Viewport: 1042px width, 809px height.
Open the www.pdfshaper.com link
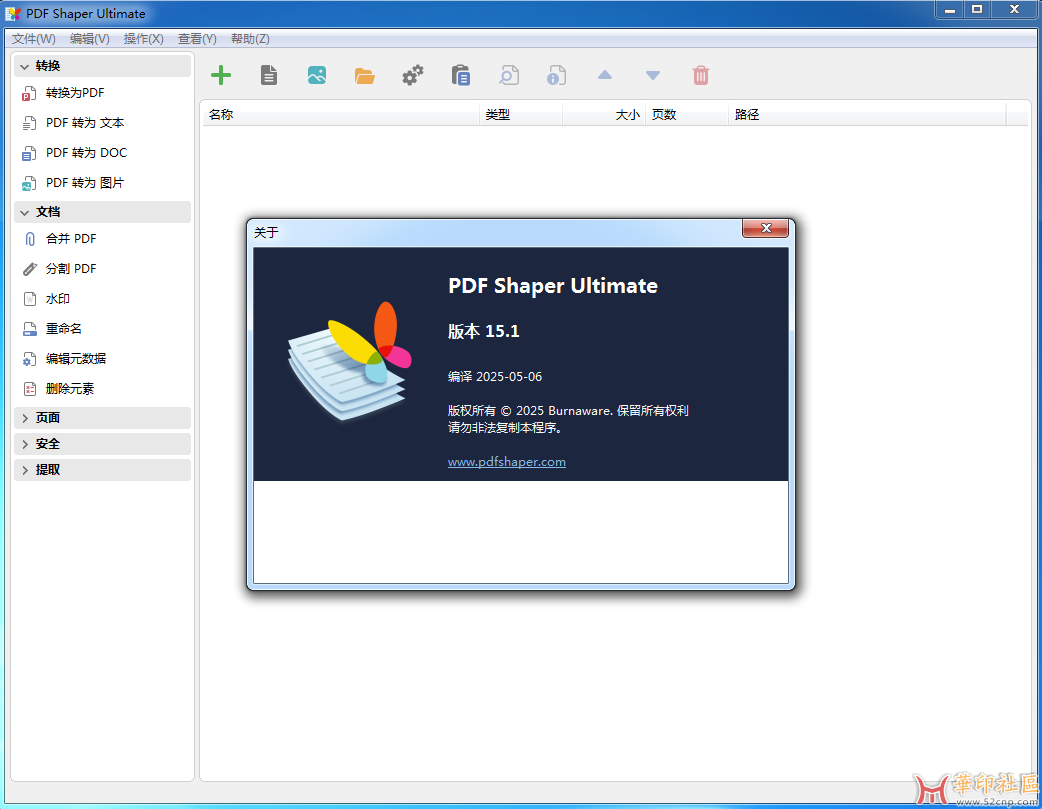pyautogui.click(x=506, y=462)
